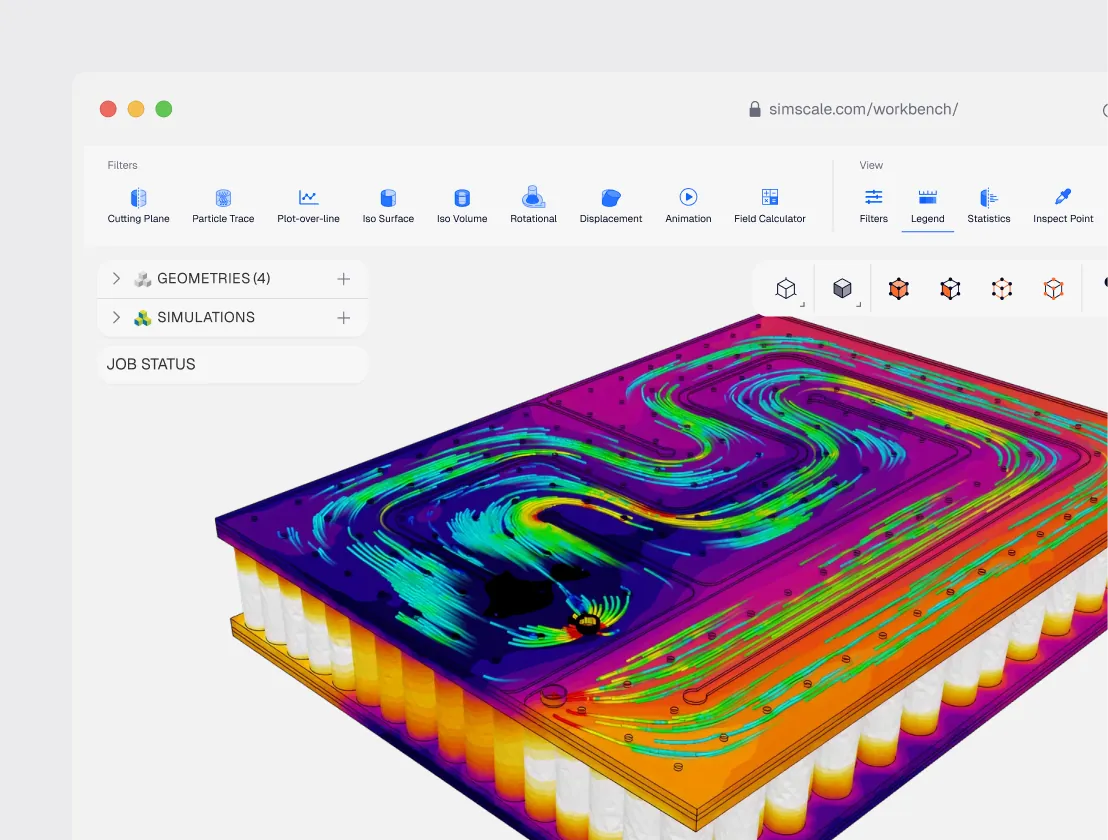Apply the Displacement filter
Screen dimensions: 1108x840
tap(611, 206)
